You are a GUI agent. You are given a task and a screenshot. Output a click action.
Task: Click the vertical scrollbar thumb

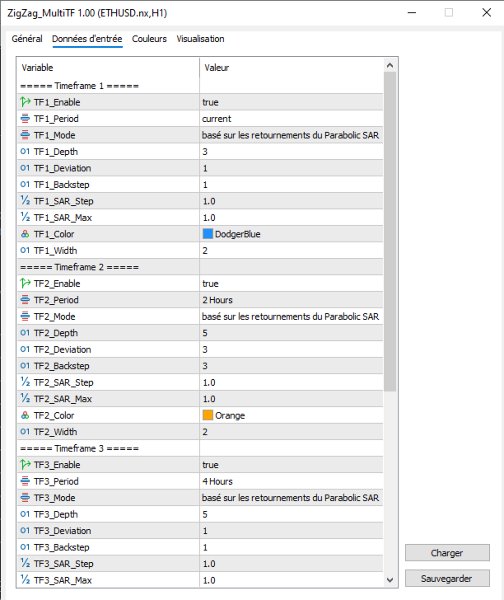click(390, 232)
